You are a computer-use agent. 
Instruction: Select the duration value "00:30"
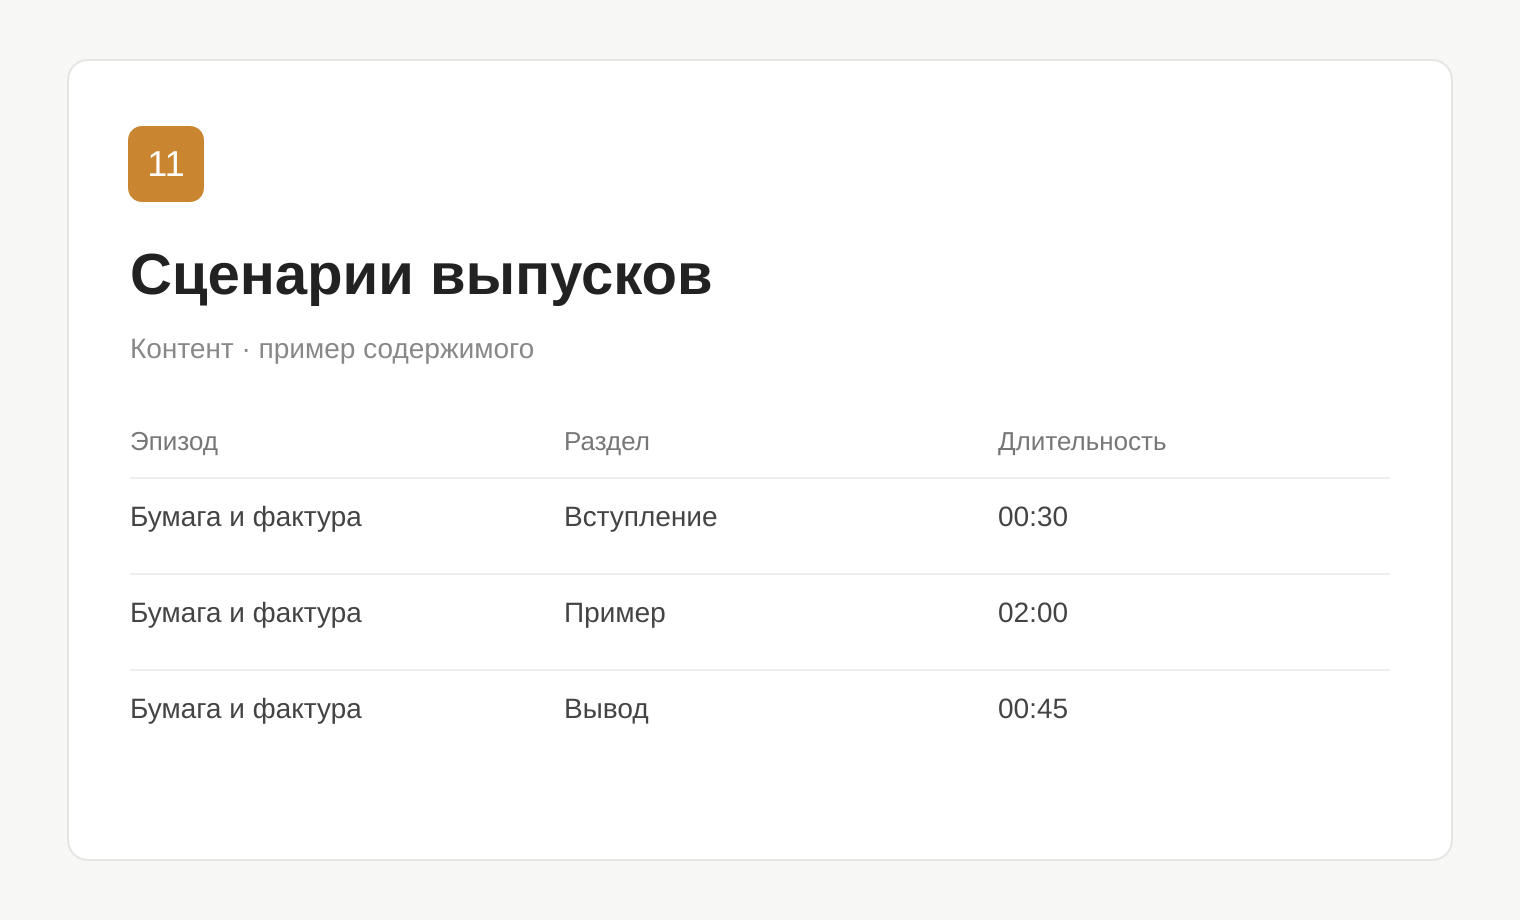(x=1033, y=517)
